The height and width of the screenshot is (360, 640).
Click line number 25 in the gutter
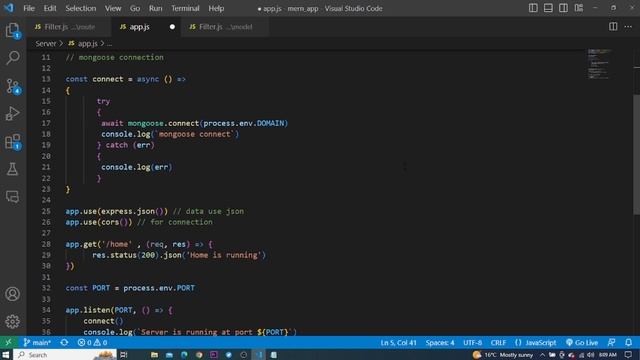click(46, 211)
